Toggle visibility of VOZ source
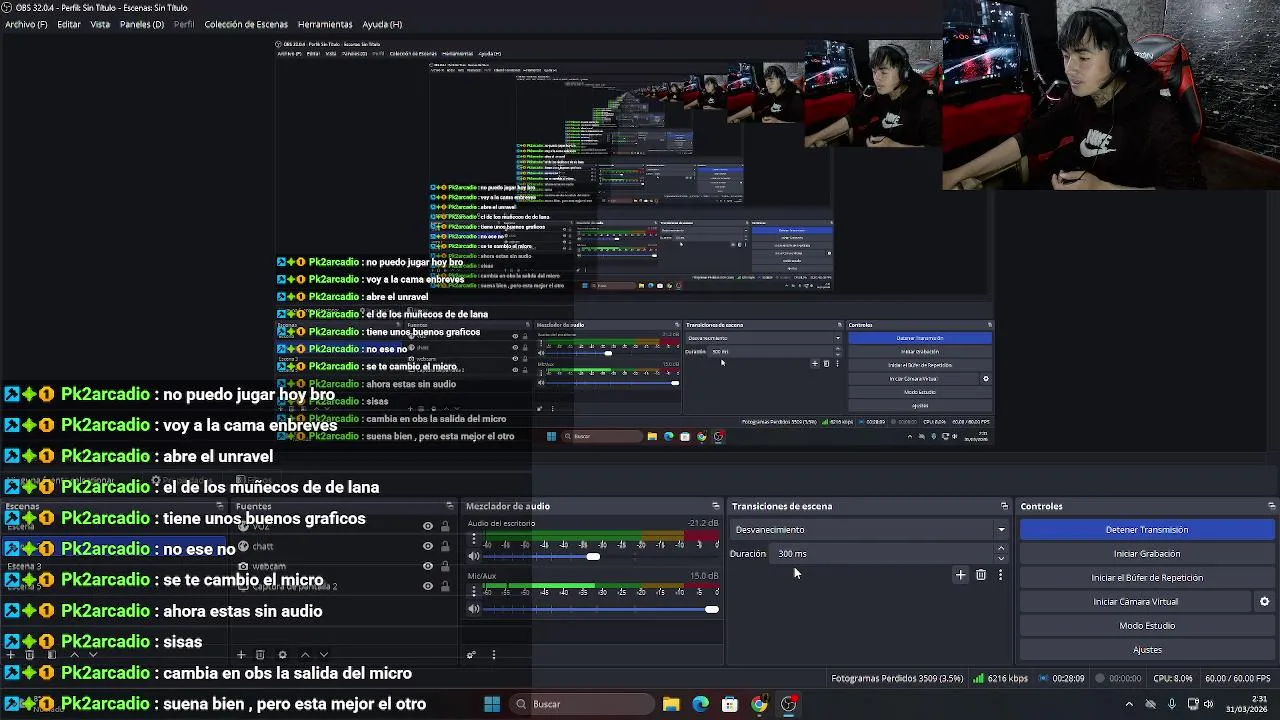 pos(428,526)
